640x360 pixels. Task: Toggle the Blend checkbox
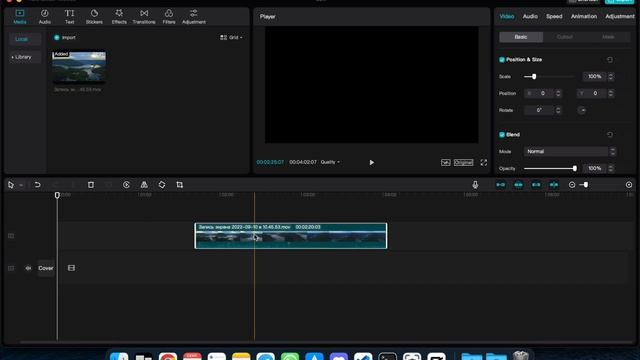[502, 135]
